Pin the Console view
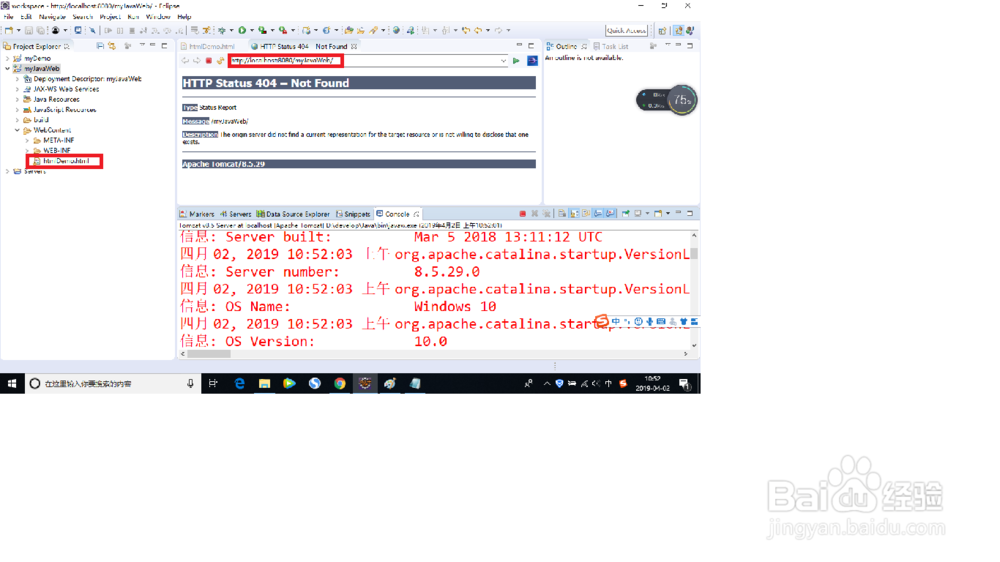1000x562 pixels. point(626,214)
